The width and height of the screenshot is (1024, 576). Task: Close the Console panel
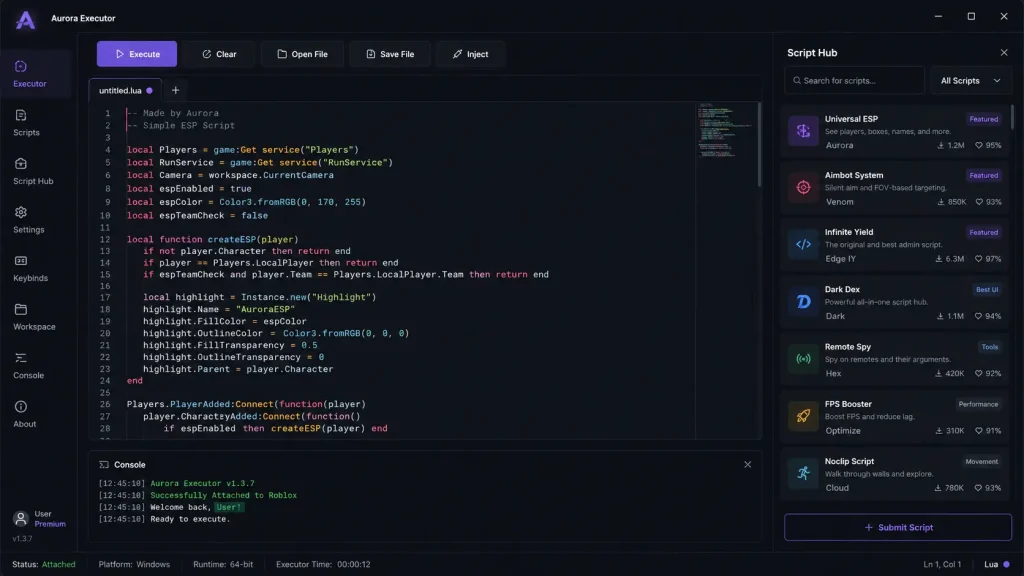747,464
